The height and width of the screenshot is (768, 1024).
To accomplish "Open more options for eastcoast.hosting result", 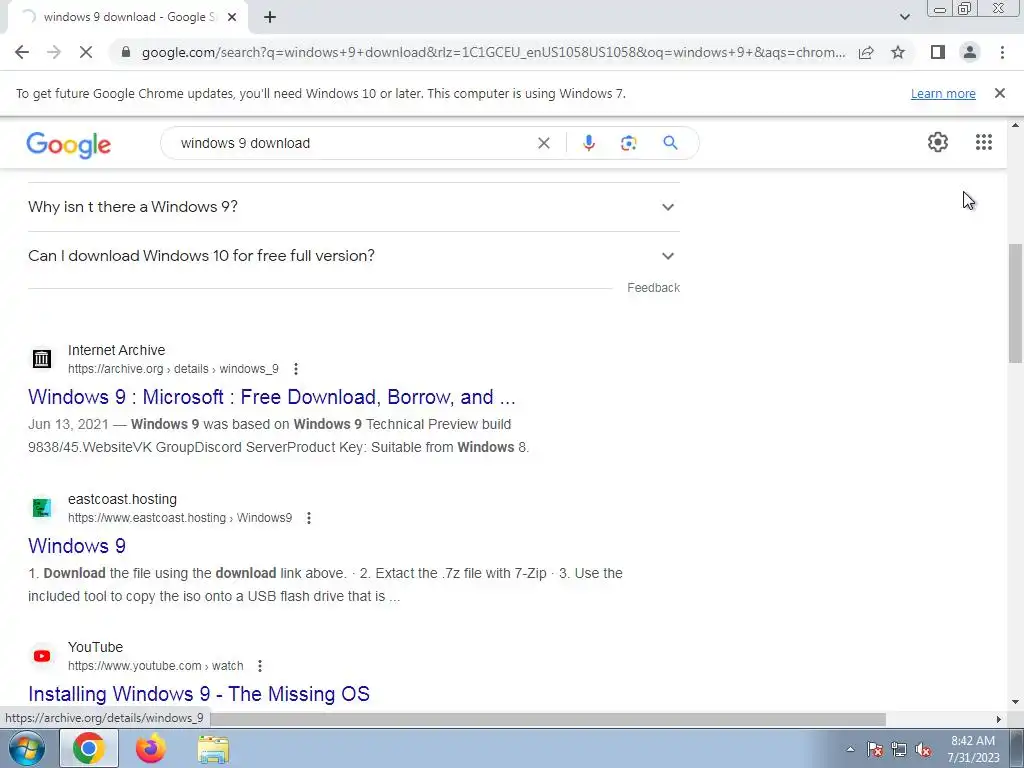I will coord(309,518).
